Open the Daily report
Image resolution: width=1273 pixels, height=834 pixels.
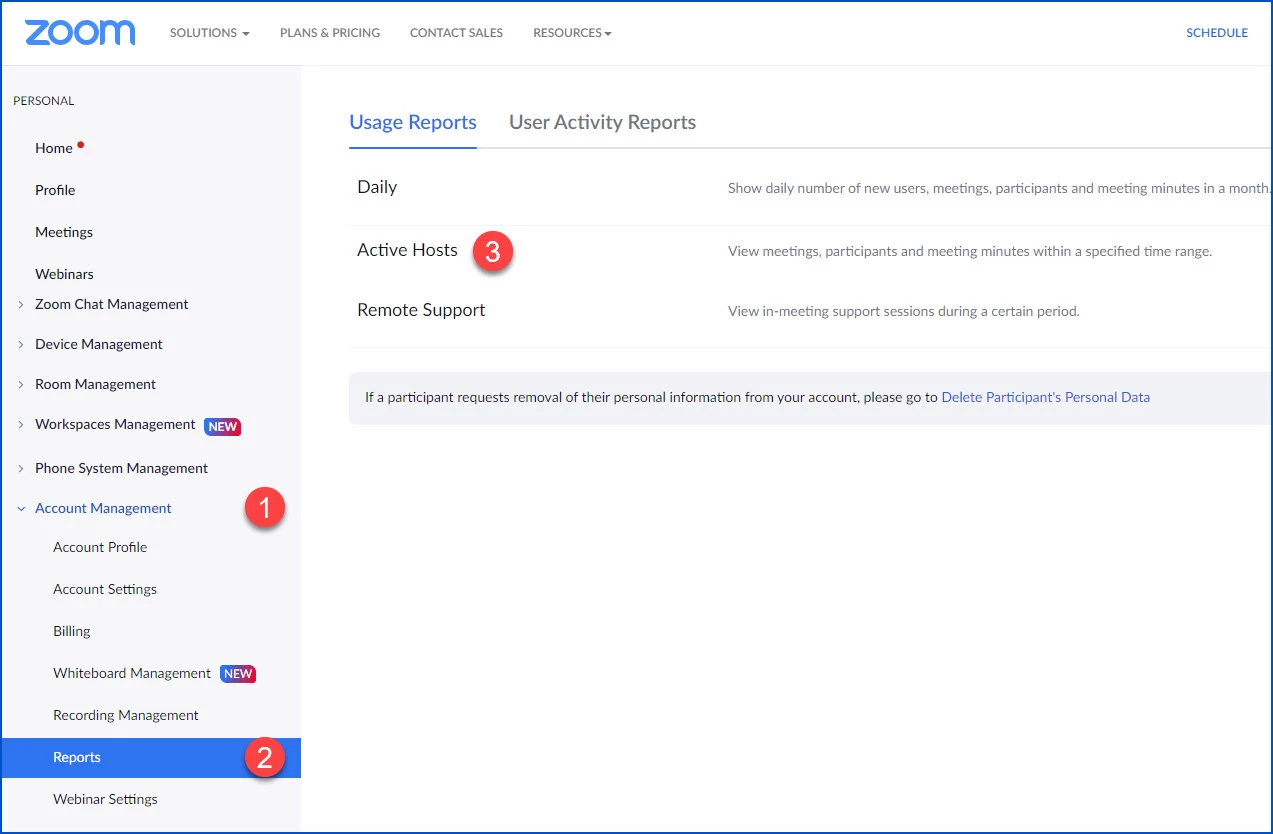click(377, 187)
